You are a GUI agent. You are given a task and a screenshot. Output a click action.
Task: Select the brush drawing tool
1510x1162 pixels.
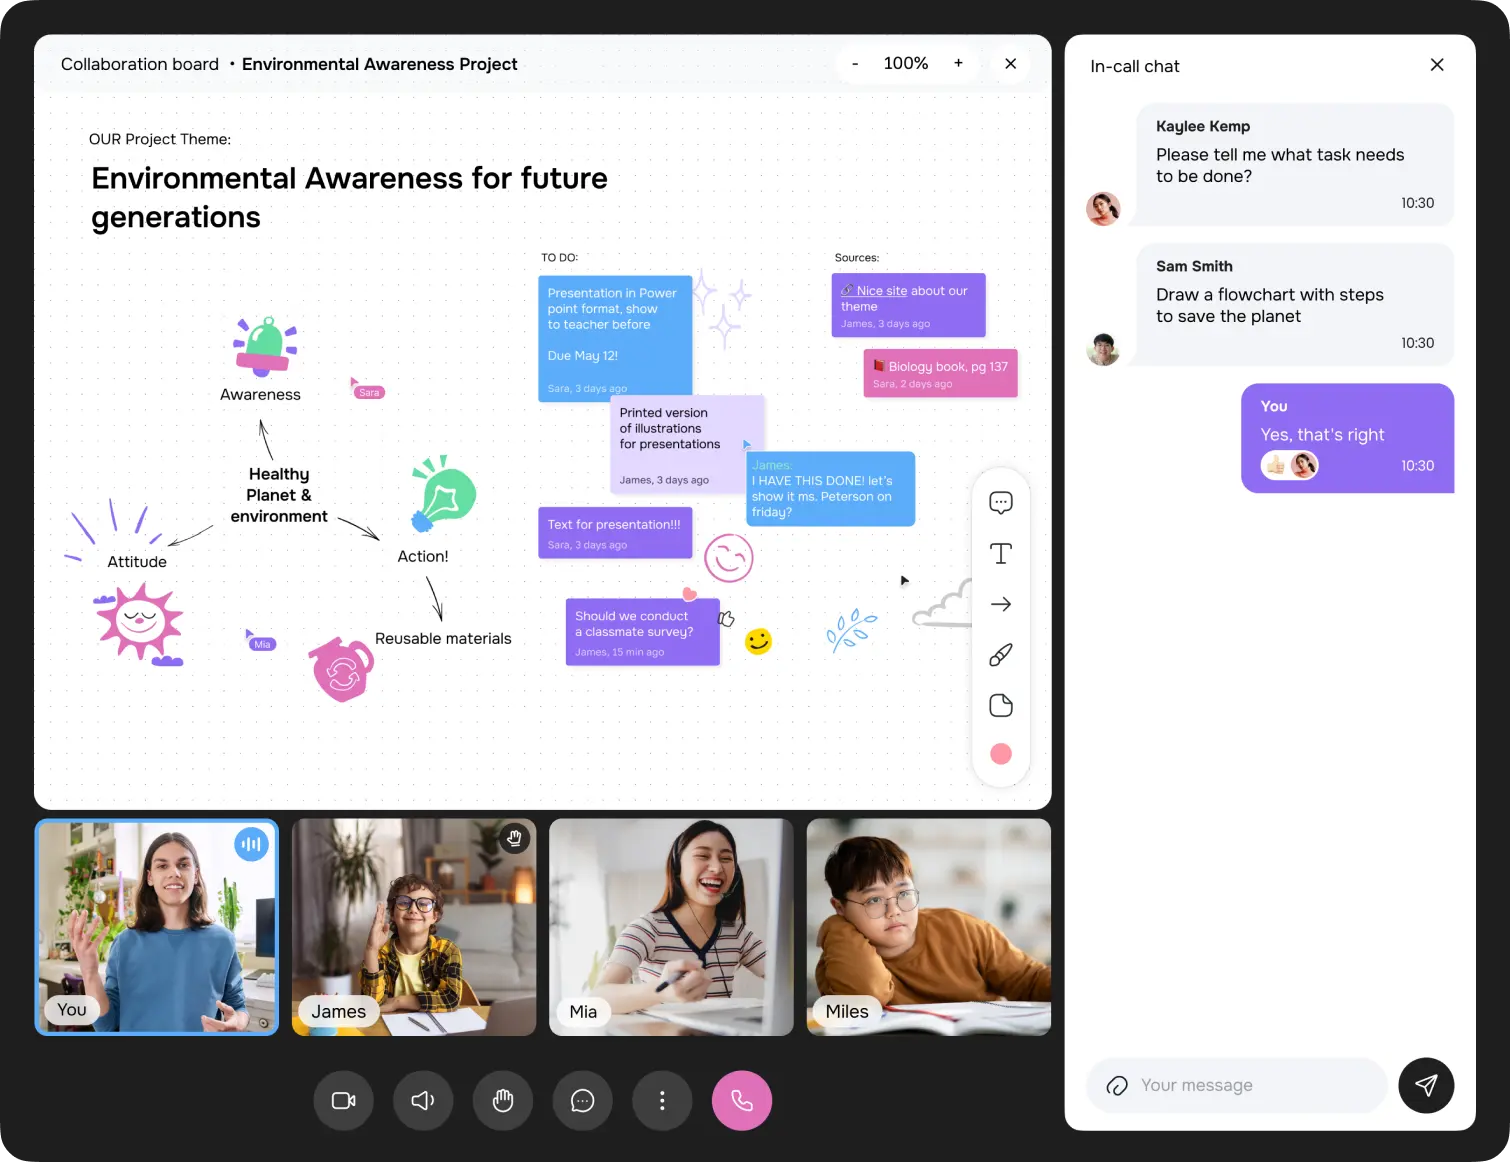point(1000,655)
